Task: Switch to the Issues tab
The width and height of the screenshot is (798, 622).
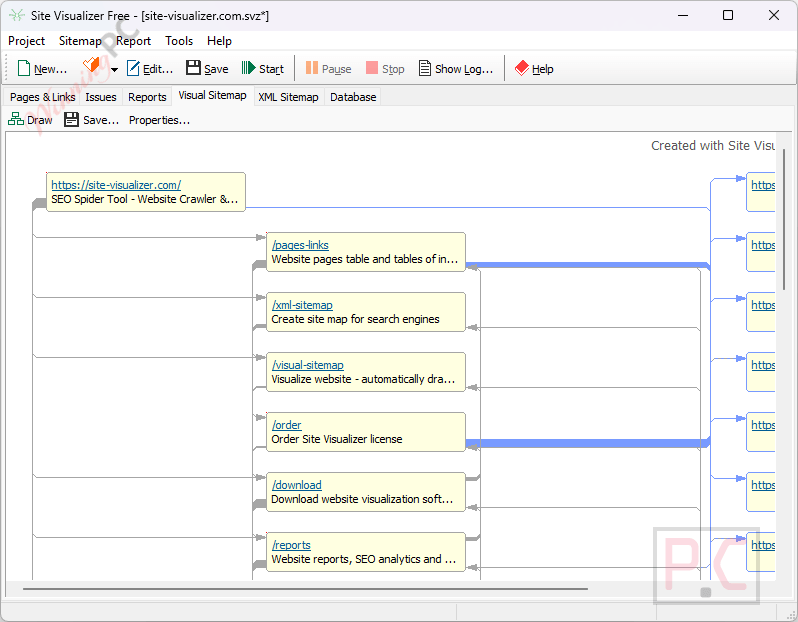Action: point(101,97)
